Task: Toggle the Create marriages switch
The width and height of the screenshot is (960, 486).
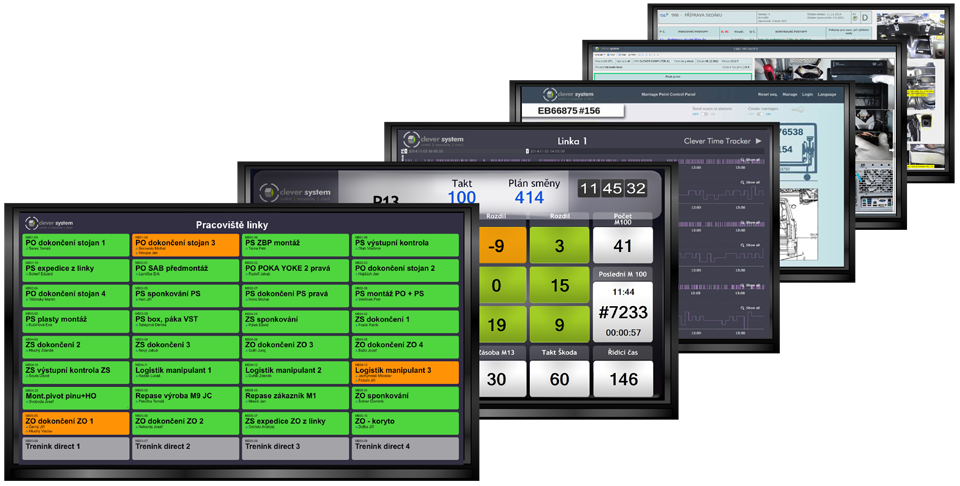Action: pyautogui.click(x=760, y=114)
